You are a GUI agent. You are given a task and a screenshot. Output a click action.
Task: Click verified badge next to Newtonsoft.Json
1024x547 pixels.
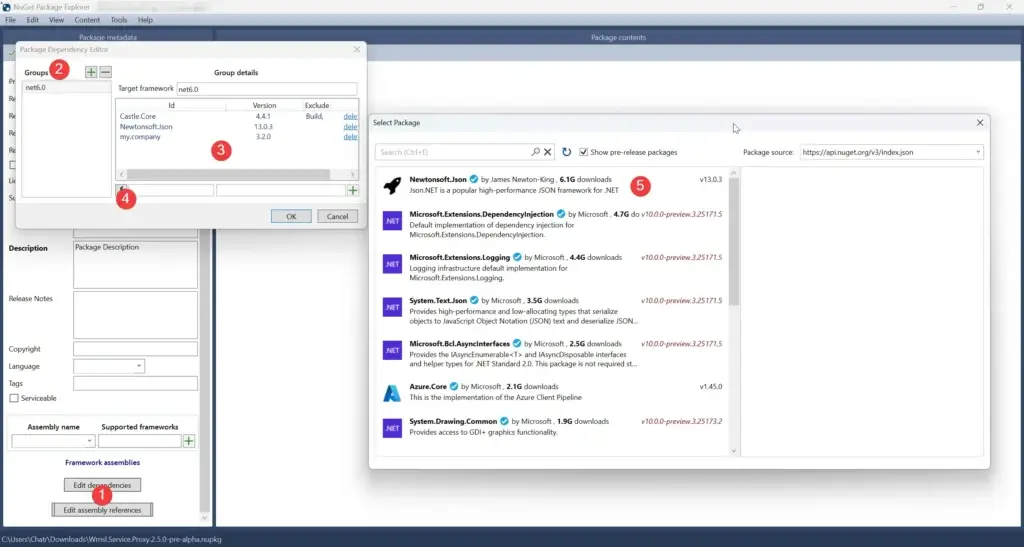pyautogui.click(x=474, y=179)
